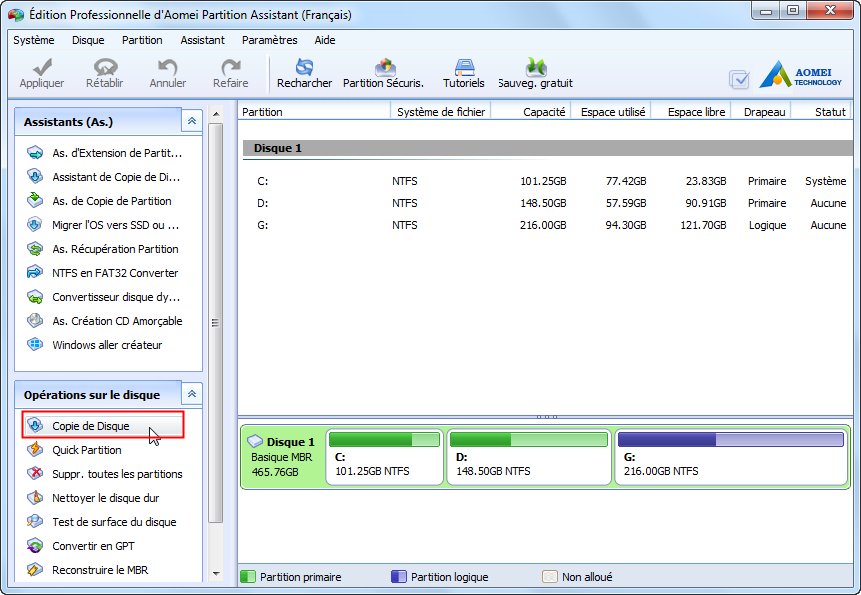
Task: Click the Partition logique legend swatch
Action: point(399,577)
